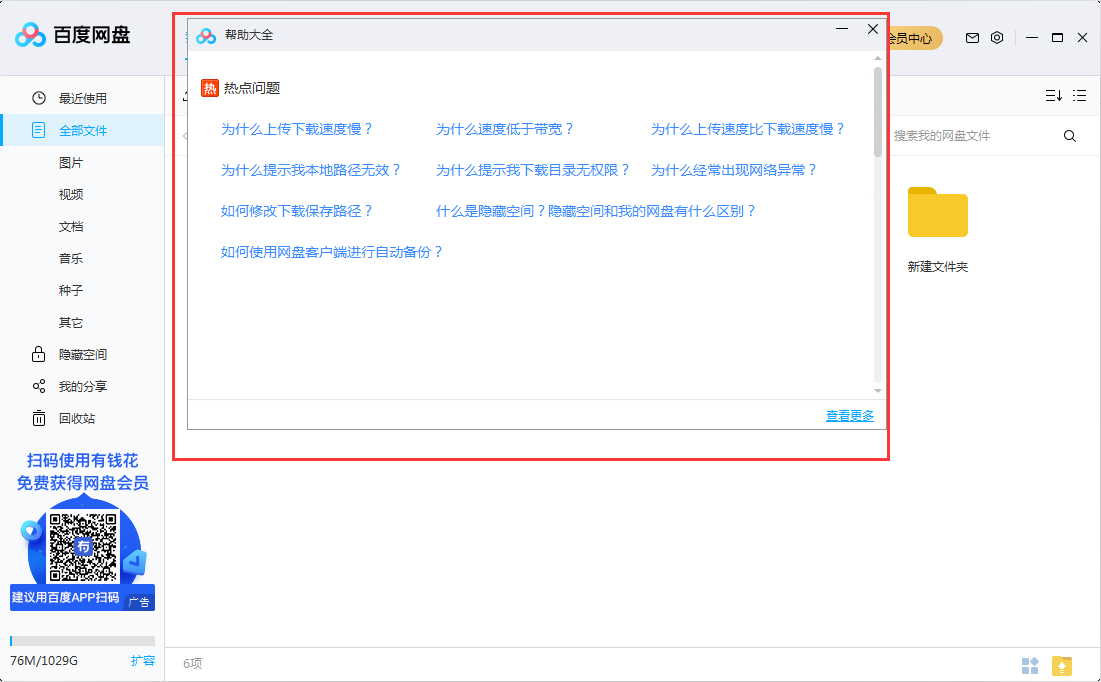
Task: Open the 新建文件夹 folder
Action: click(937, 230)
